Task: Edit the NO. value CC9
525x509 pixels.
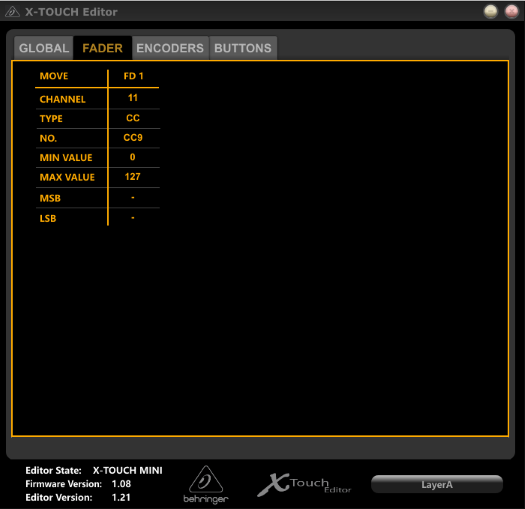Action: (133, 138)
